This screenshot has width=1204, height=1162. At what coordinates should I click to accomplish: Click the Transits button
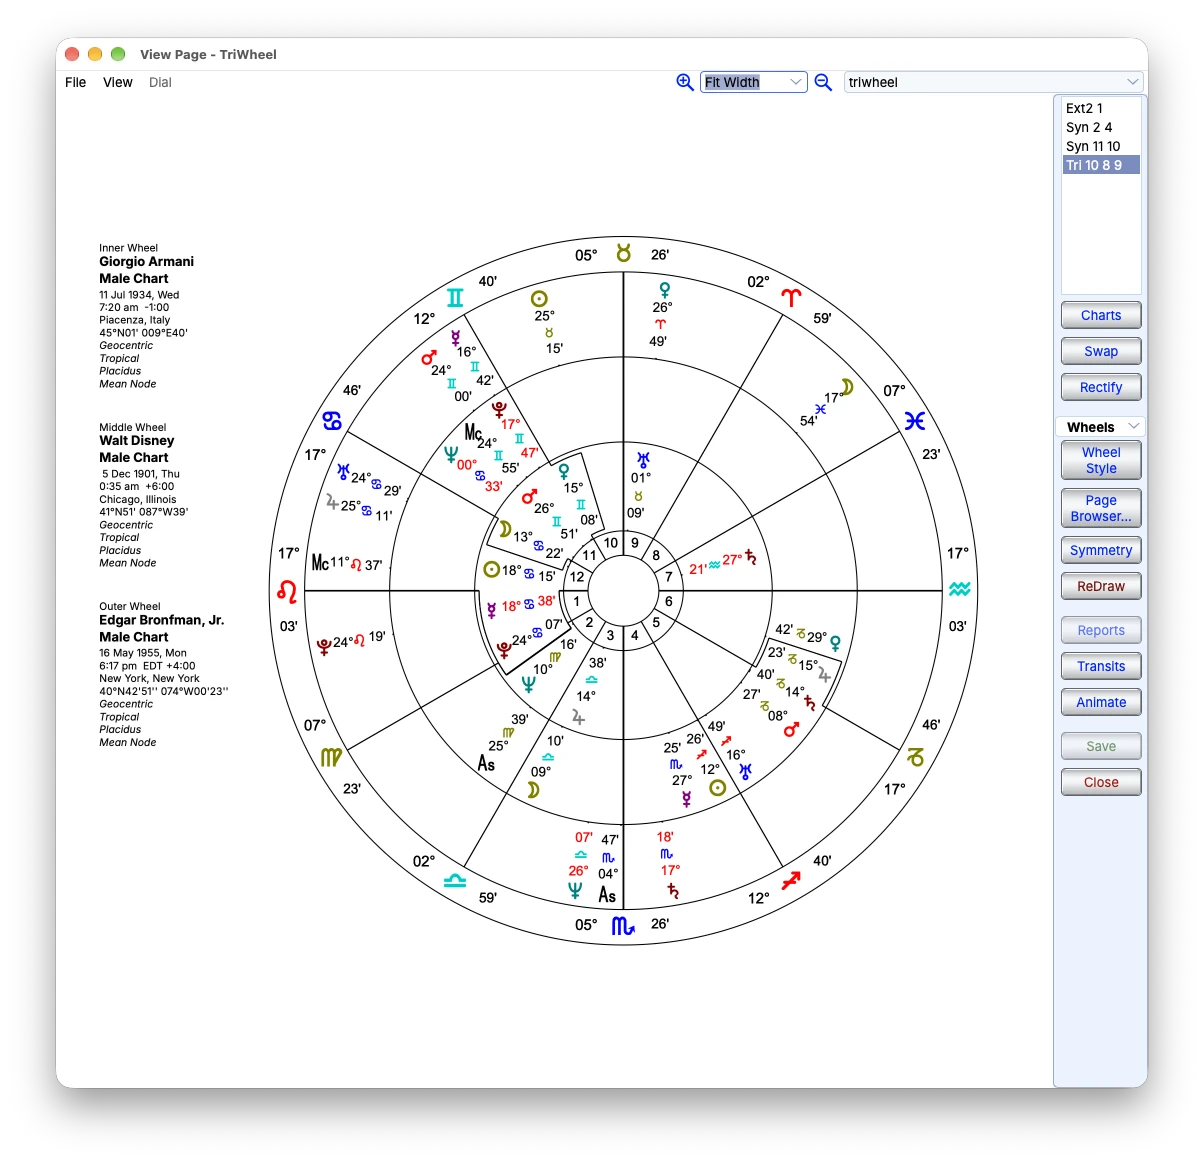click(1101, 666)
